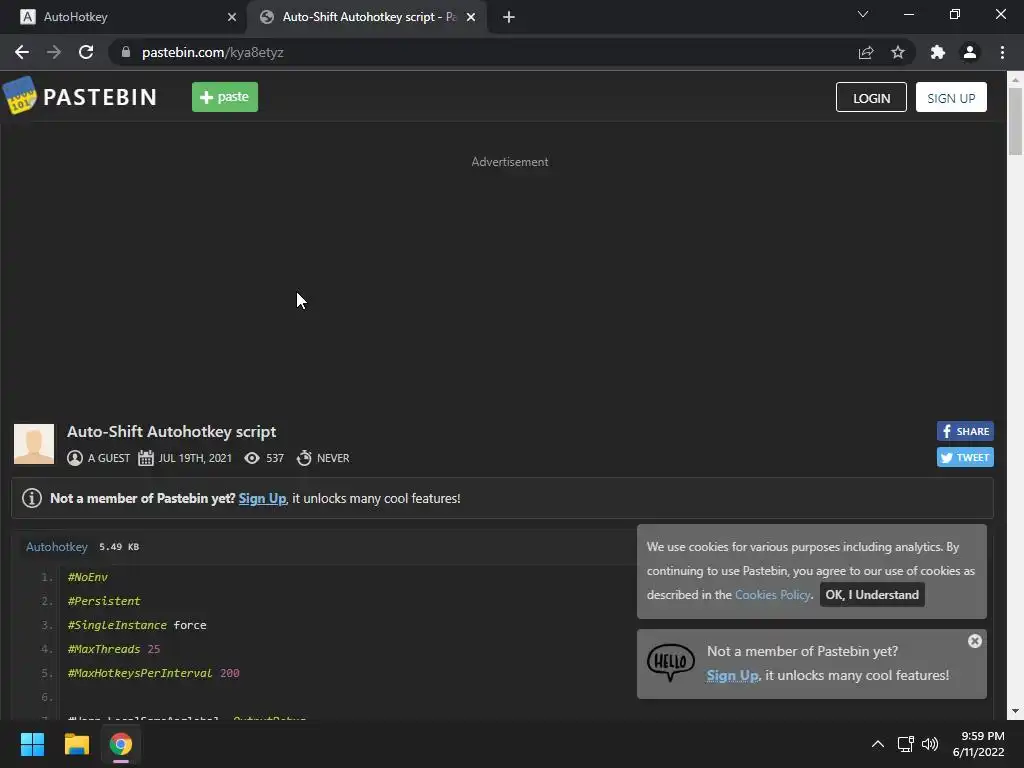The height and width of the screenshot is (768, 1024).
Task: Close the Not a member popup
Action: (974, 641)
